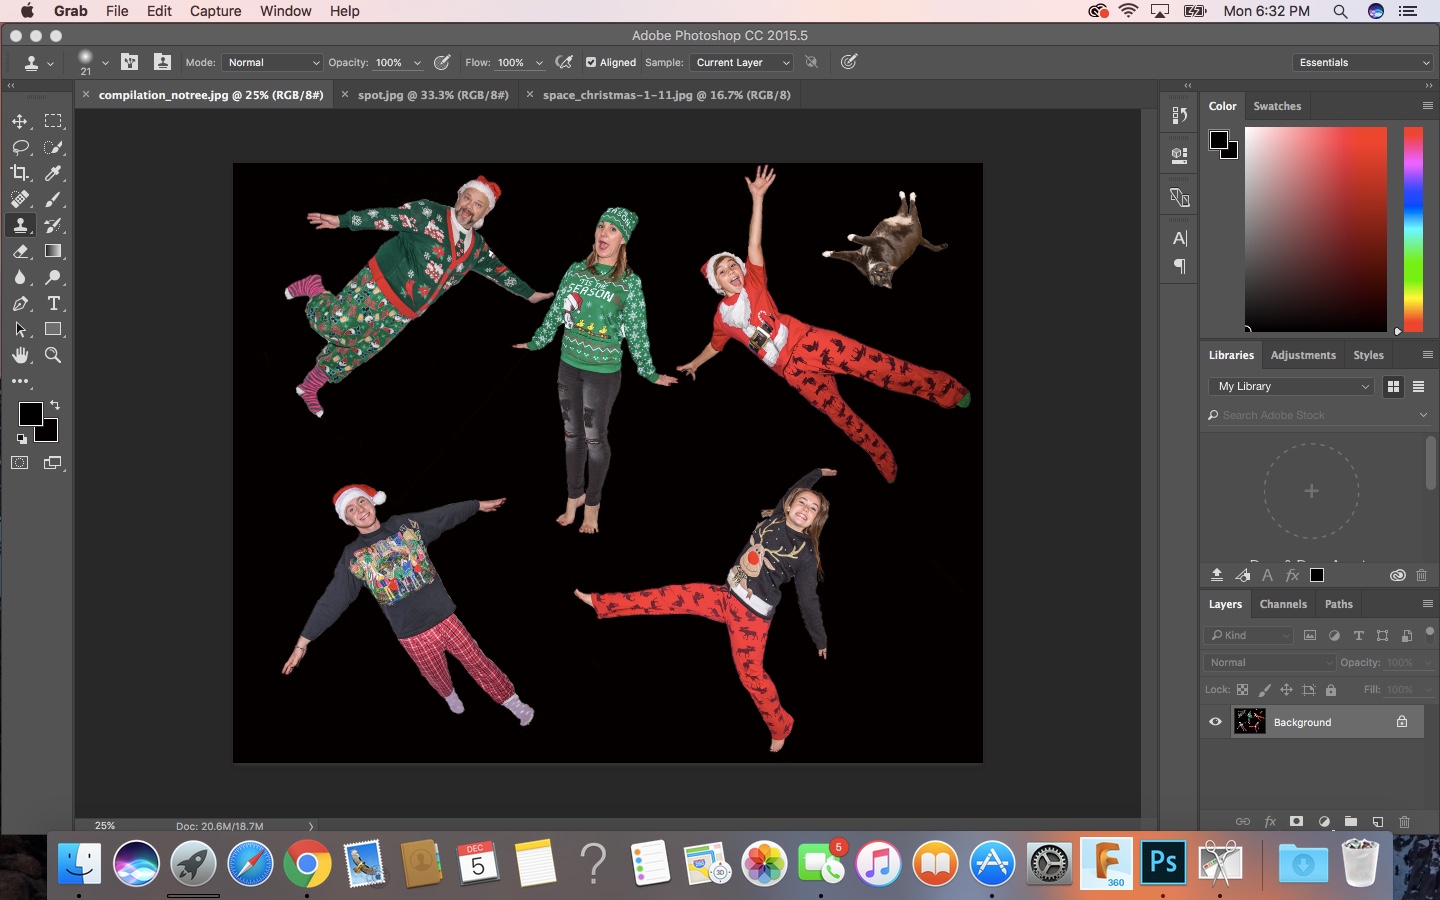Viewport: 1440px width, 900px height.
Task: Switch to the Swatches tab
Action: tap(1277, 106)
